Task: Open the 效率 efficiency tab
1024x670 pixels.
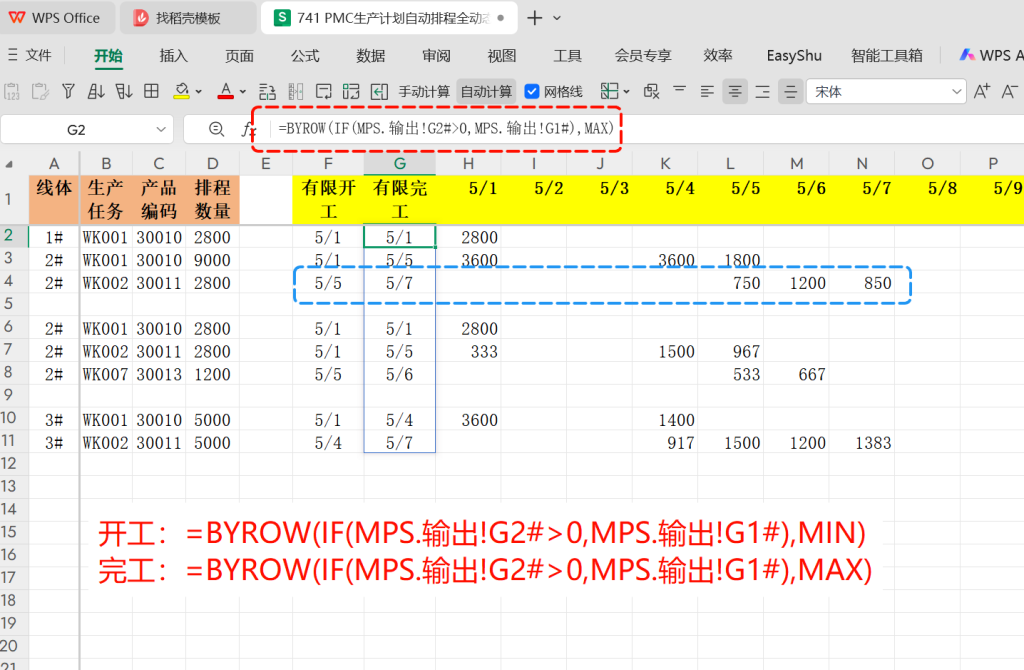Action: coord(718,56)
